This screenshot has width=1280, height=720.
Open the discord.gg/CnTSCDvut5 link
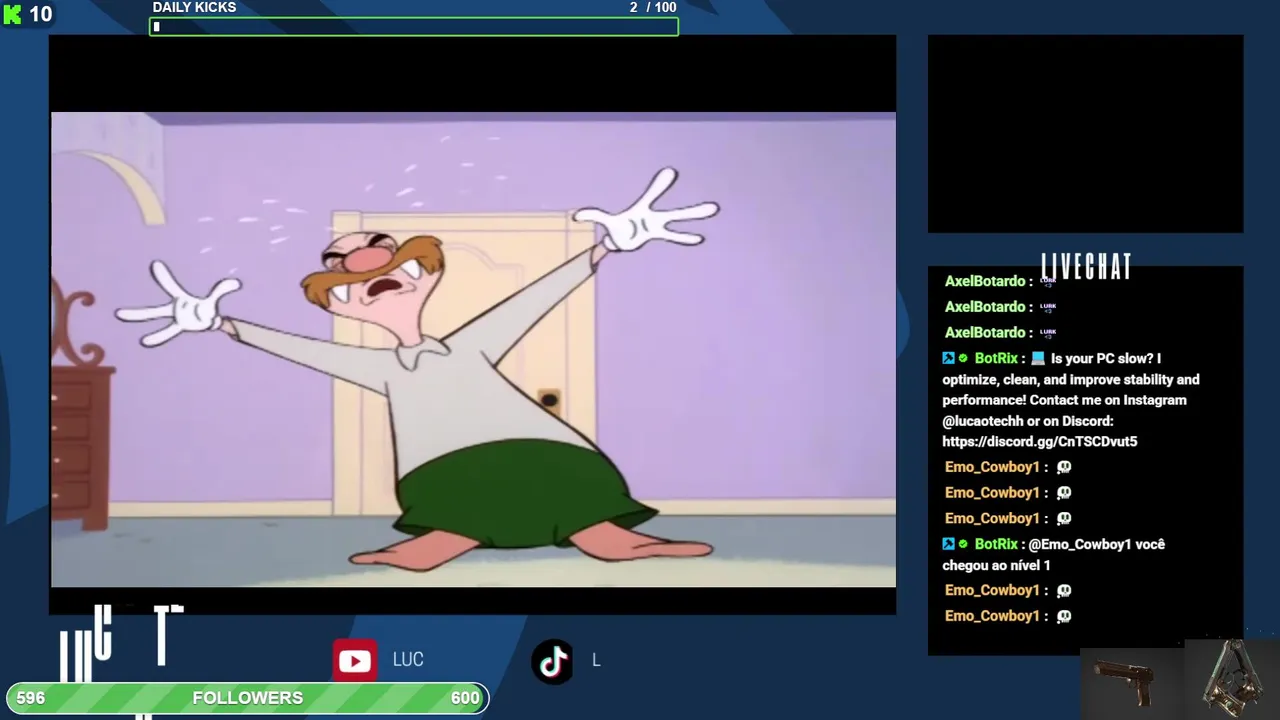click(x=1039, y=441)
